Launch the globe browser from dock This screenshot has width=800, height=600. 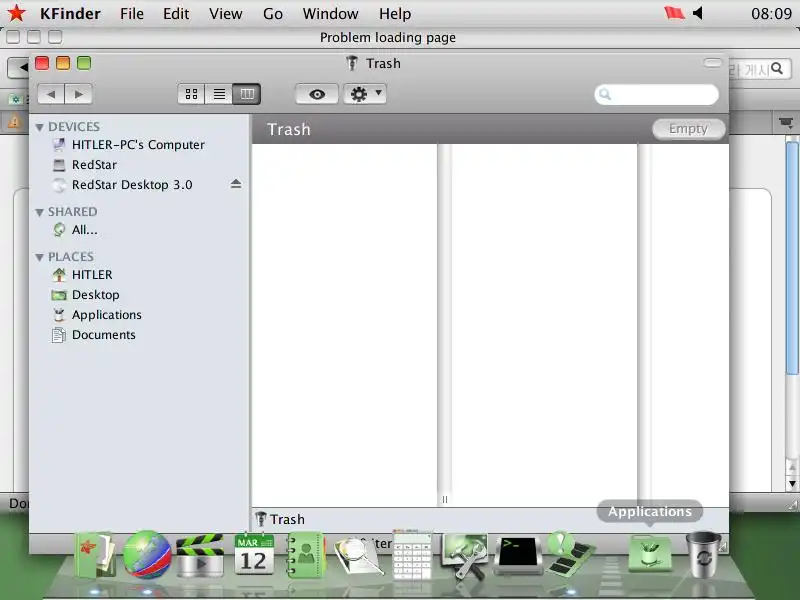[147, 555]
